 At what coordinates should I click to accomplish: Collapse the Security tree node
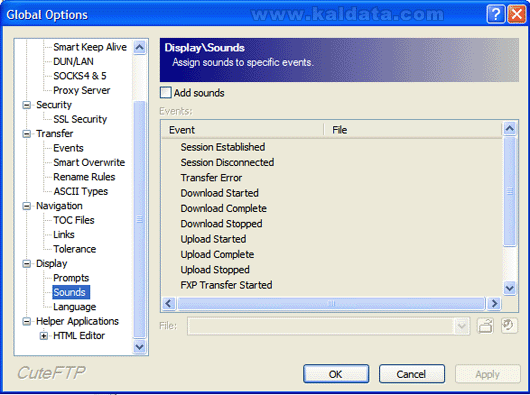click(26, 105)
